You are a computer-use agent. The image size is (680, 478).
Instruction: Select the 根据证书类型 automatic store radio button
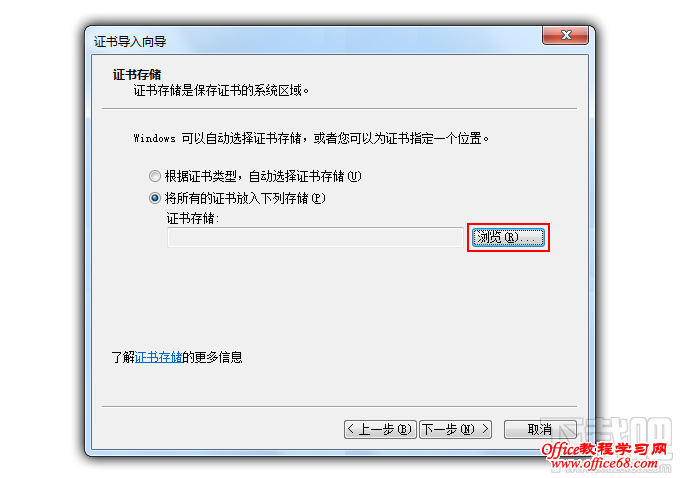(x=155, y=176)
